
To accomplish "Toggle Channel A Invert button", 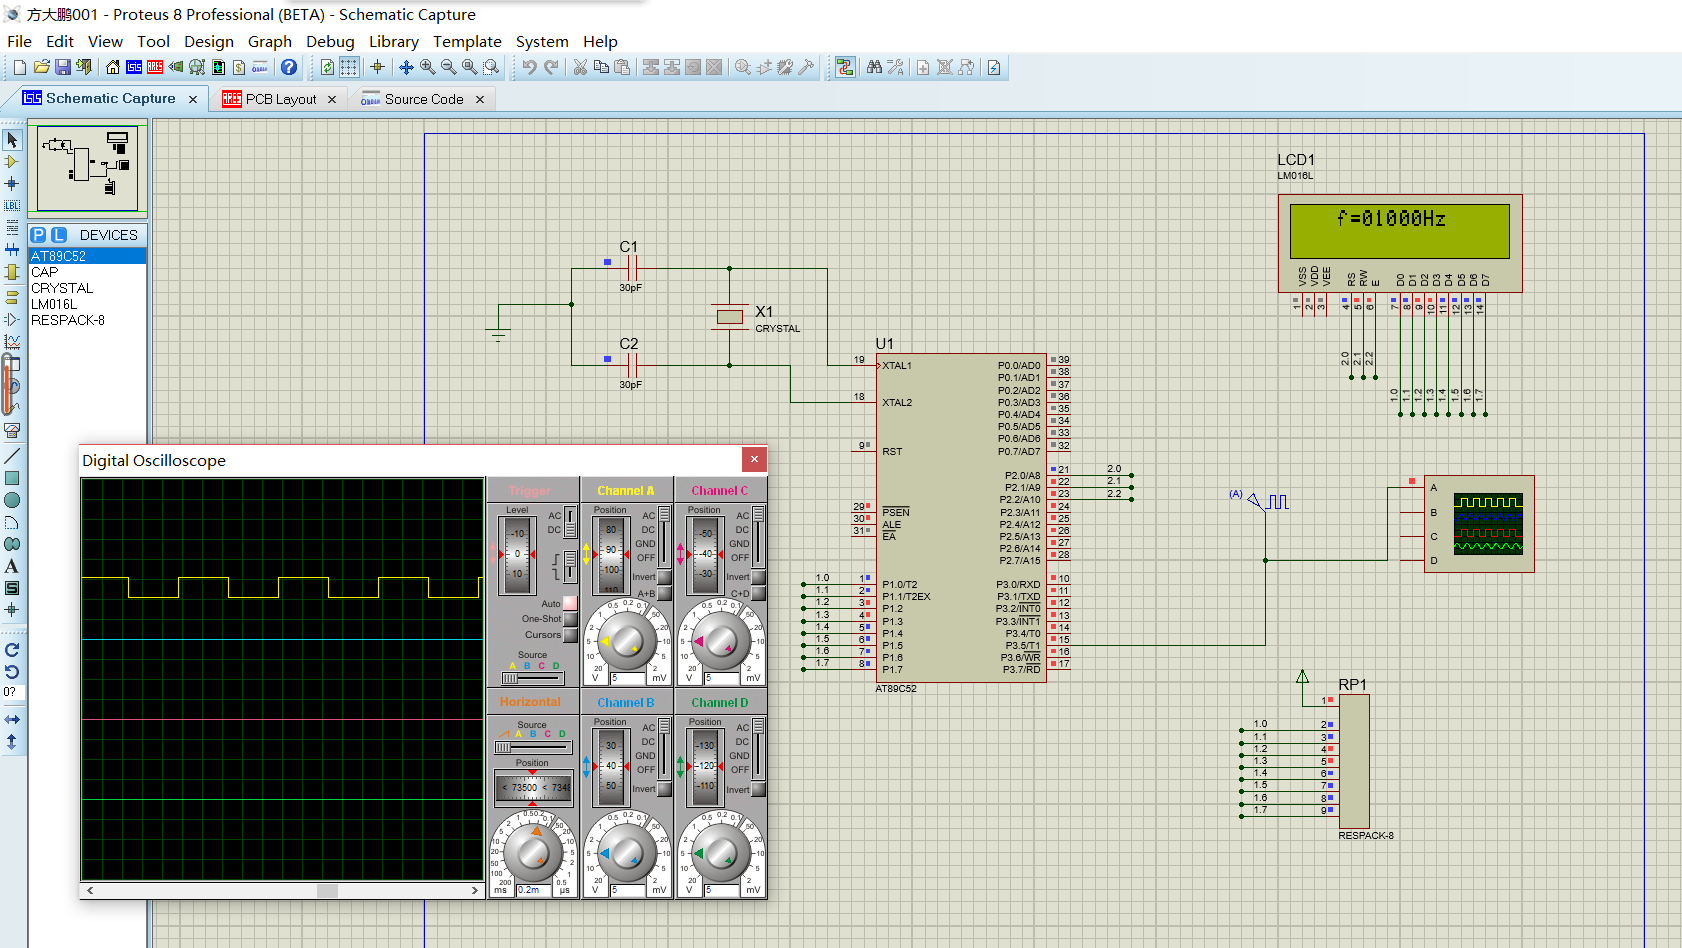I will 664,577.
